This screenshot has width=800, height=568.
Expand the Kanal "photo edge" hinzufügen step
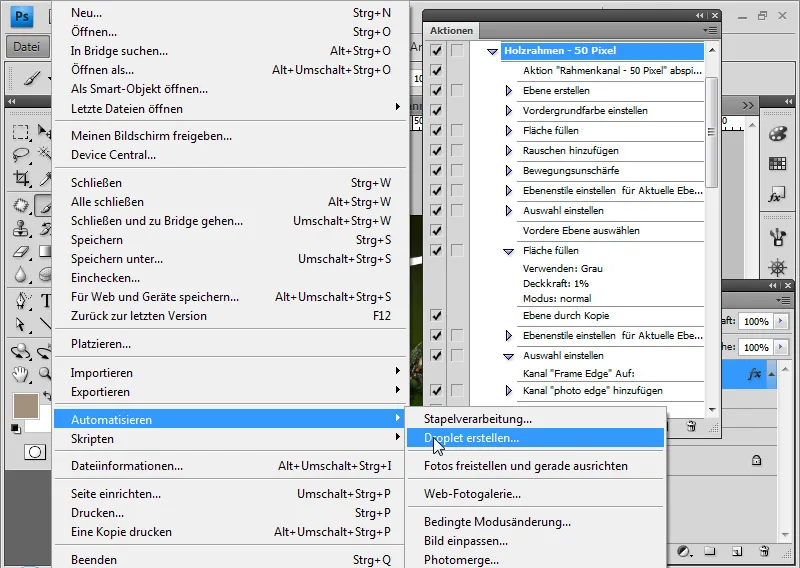tap(508, 390)
